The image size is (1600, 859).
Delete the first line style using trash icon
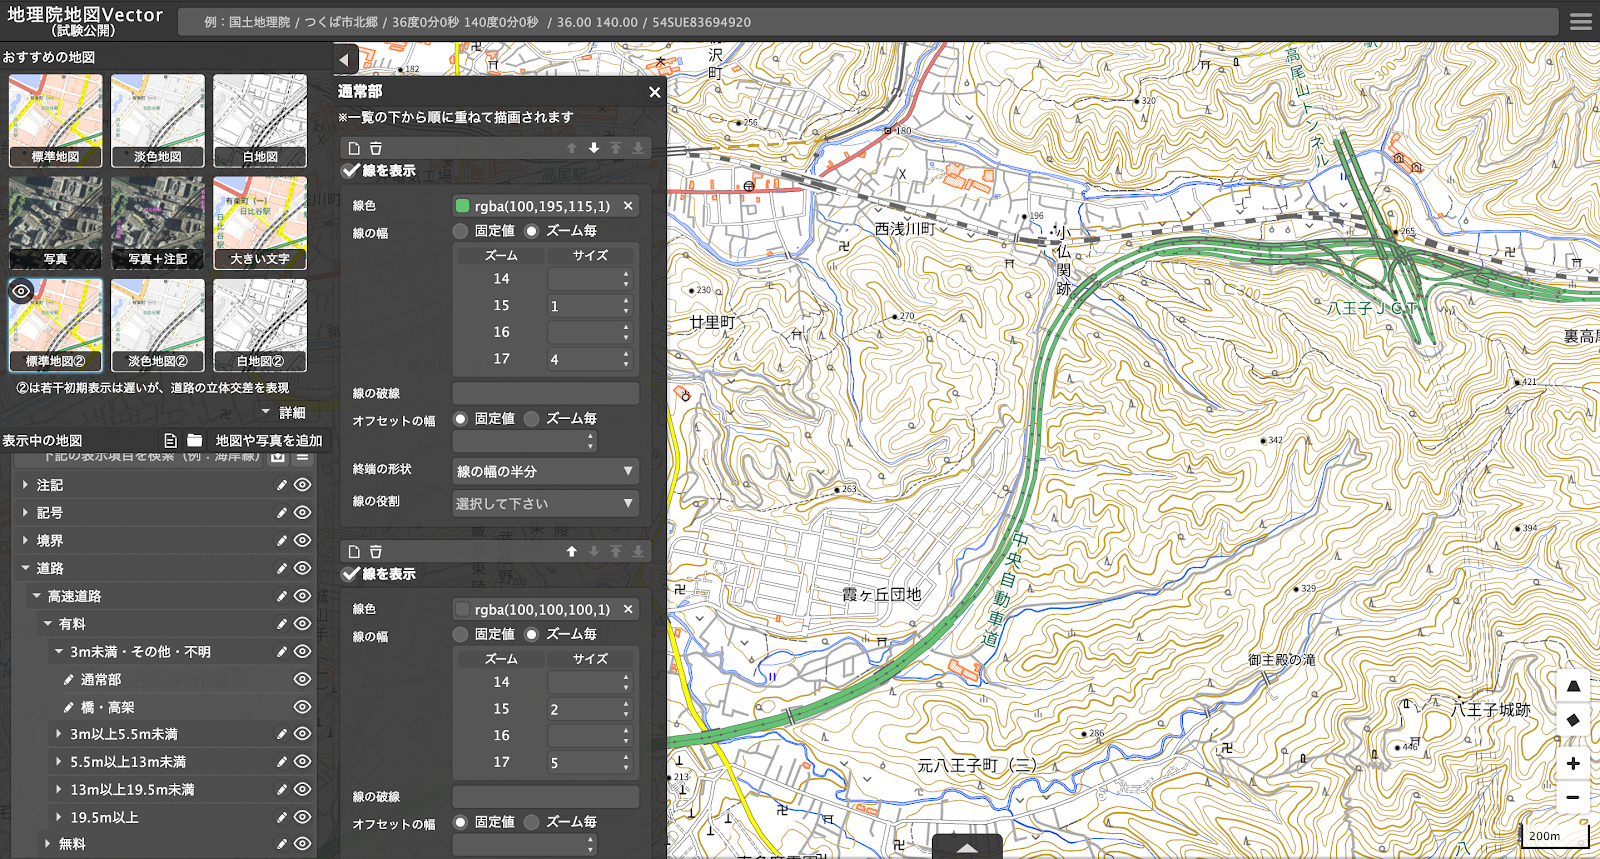(x=376, y=148)
